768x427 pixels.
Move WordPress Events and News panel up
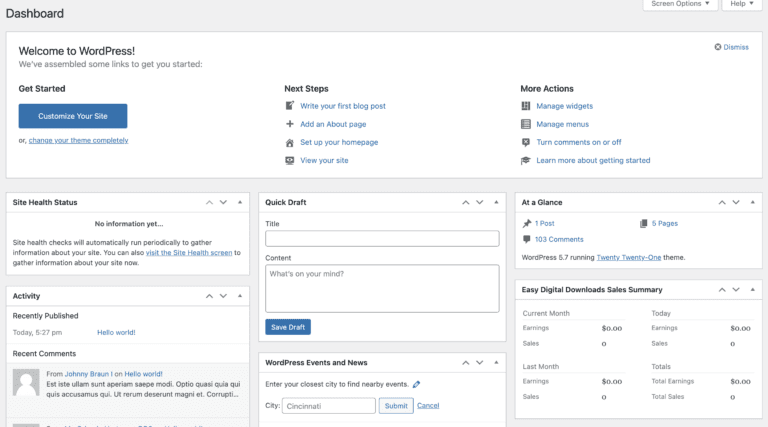[x=466, y=362]
